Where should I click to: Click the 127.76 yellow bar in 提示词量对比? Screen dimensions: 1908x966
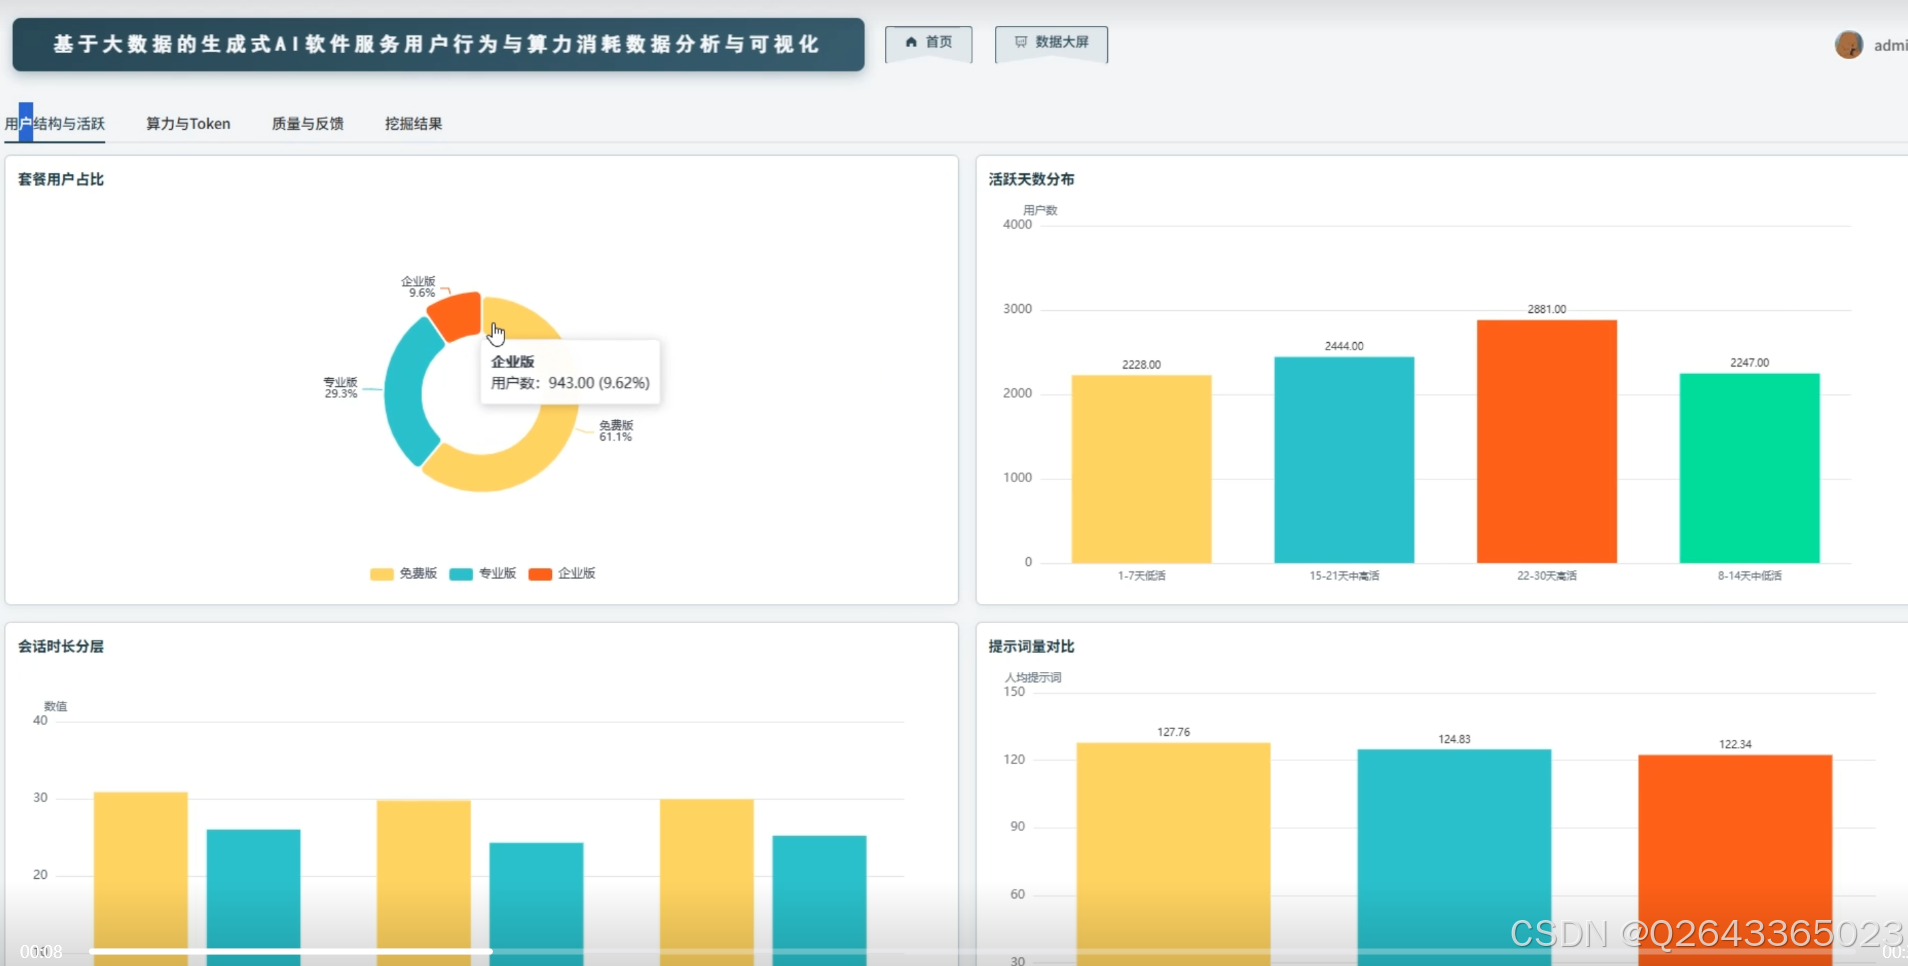coord(1174,854)
